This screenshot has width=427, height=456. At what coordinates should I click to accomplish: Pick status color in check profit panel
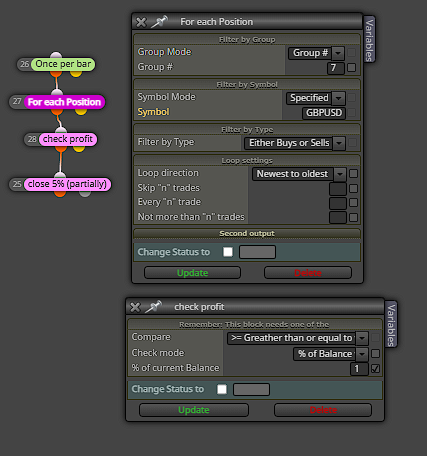[x=251, y=389]
